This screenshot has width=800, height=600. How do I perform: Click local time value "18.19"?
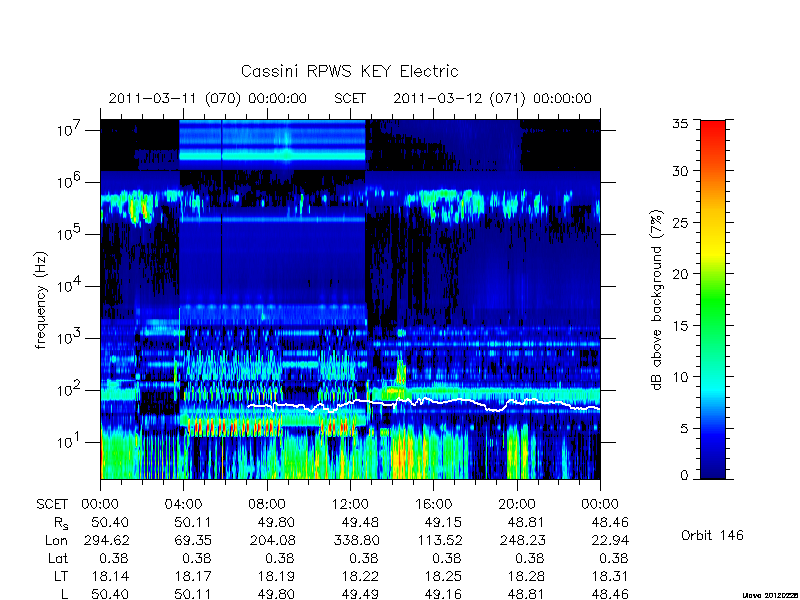point(277,577)
